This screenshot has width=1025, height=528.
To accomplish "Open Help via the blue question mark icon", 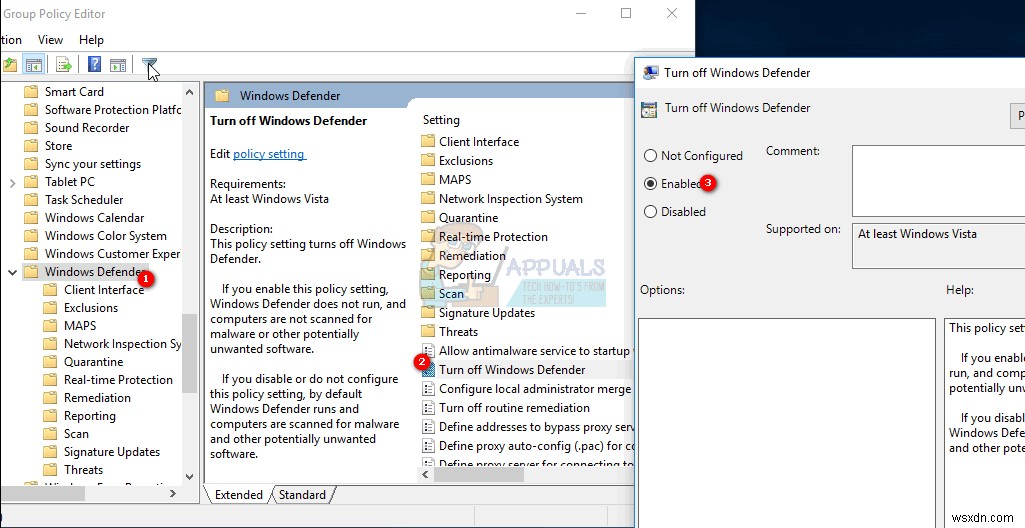I will (x=94, y=65).
